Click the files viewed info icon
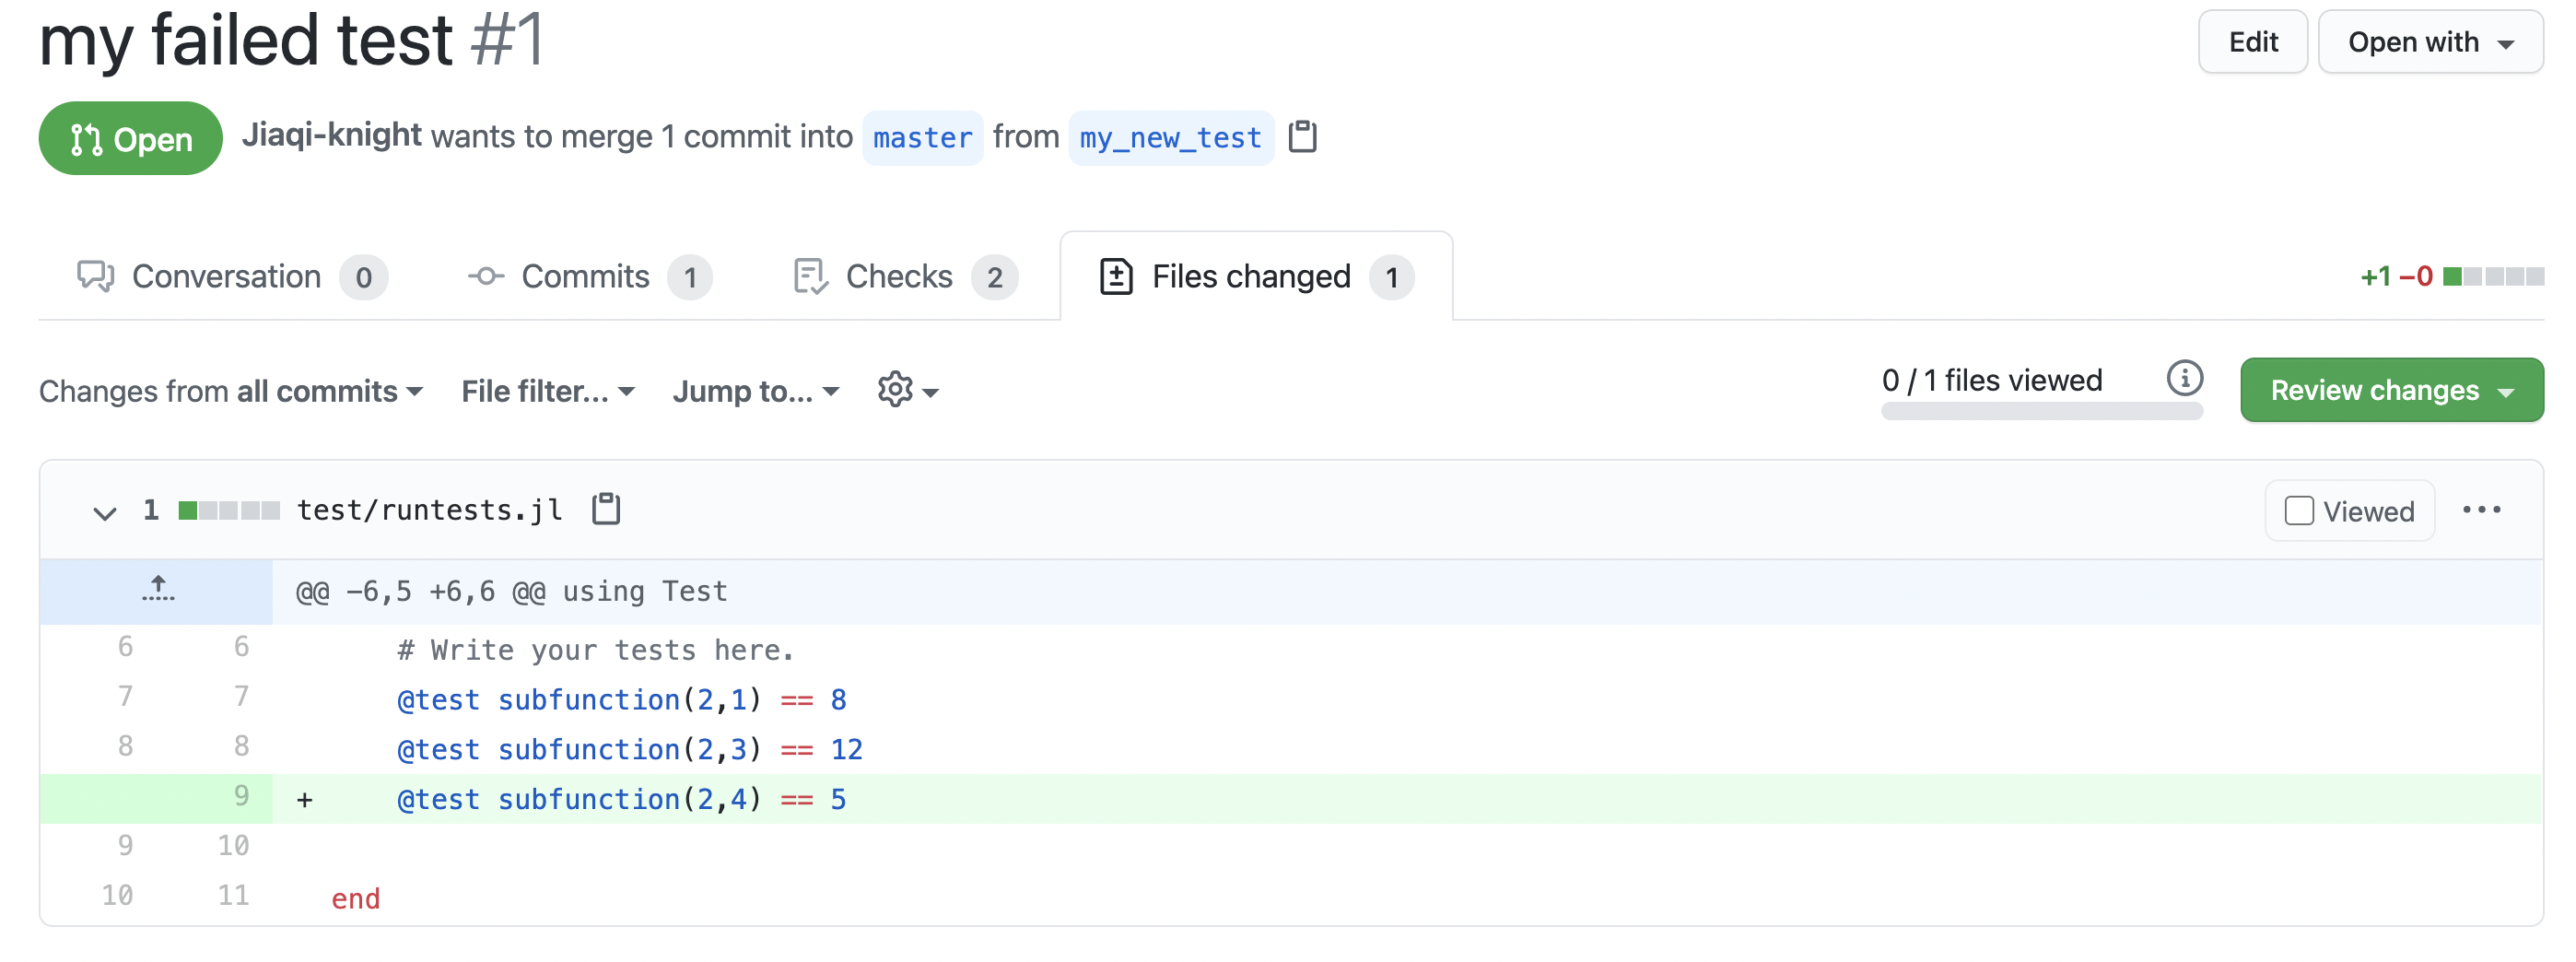The image size is (2576, 962). point(2184,379)
